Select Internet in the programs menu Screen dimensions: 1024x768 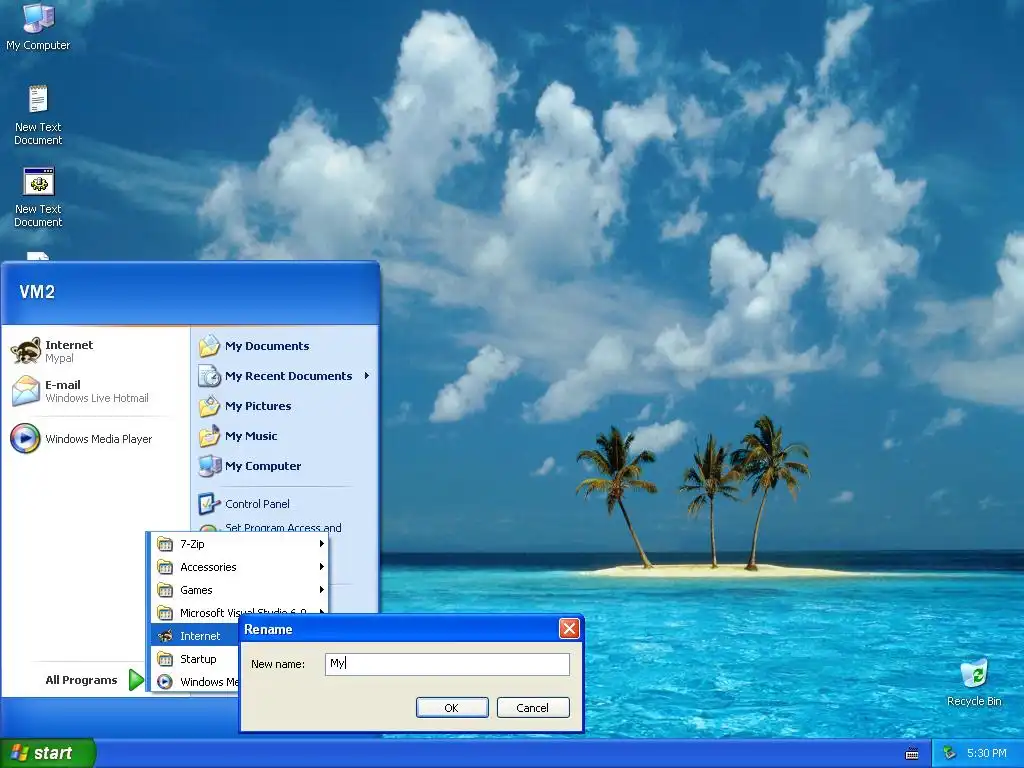click(x=195, y=636)
